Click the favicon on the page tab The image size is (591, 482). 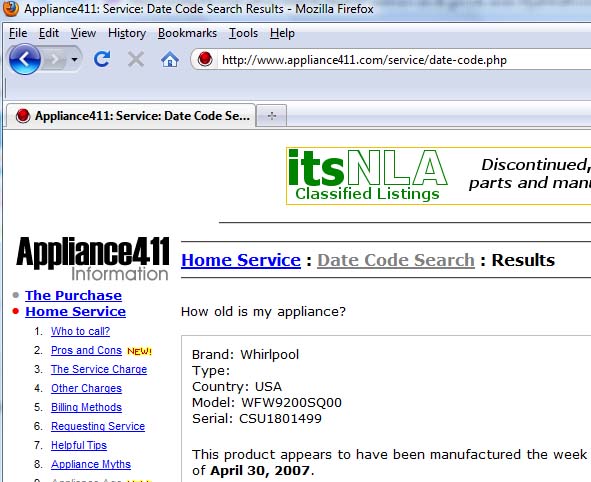pos(23,116)
